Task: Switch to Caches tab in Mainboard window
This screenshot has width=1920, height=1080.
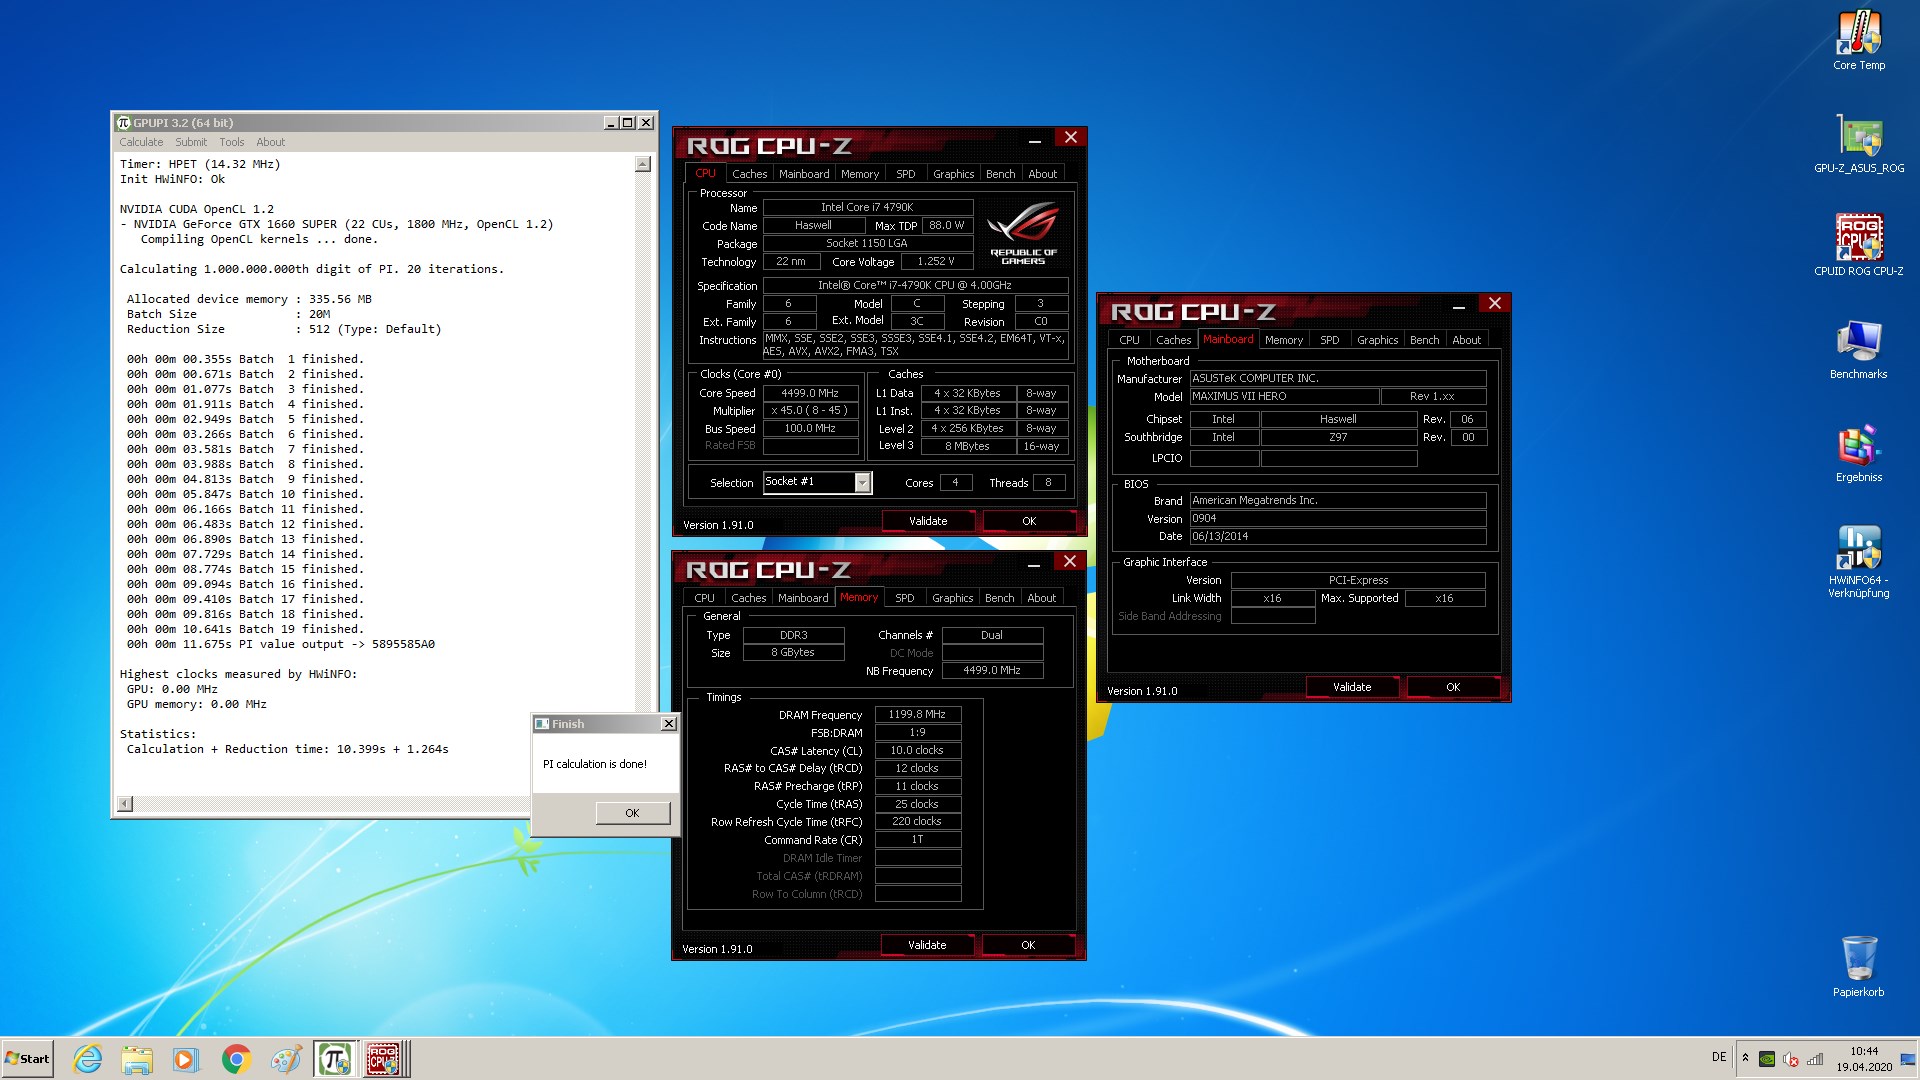Action: 1173,340
